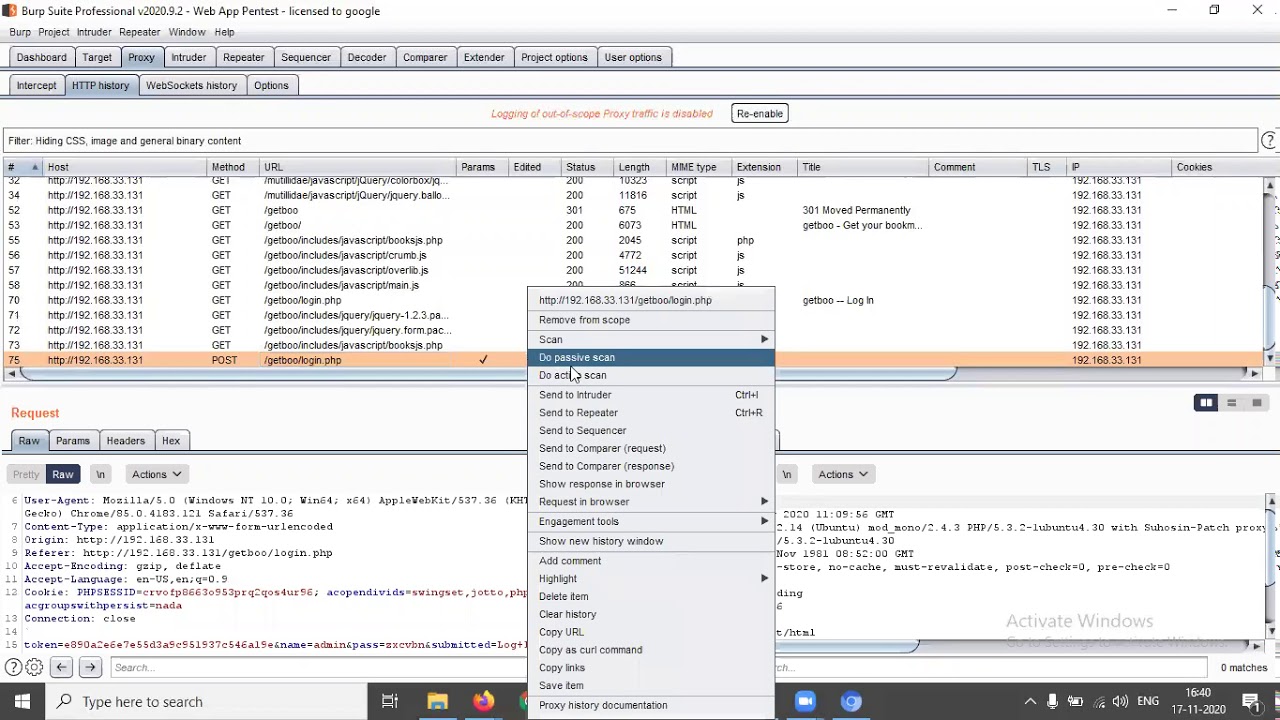The width and height of the screenshot is (1280, 720).
Task: Expand Highlight submenu
Action: (651, 578)
